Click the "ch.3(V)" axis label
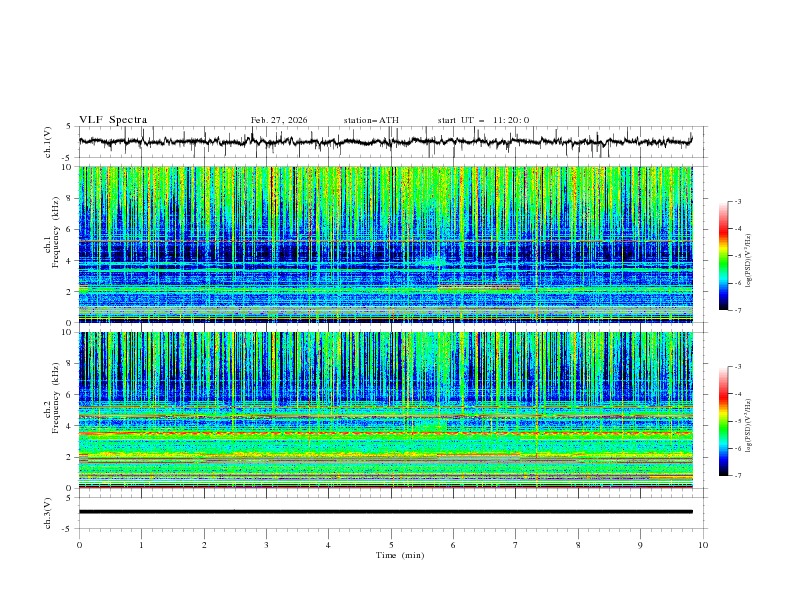792x612 pixels. [48, 513]
